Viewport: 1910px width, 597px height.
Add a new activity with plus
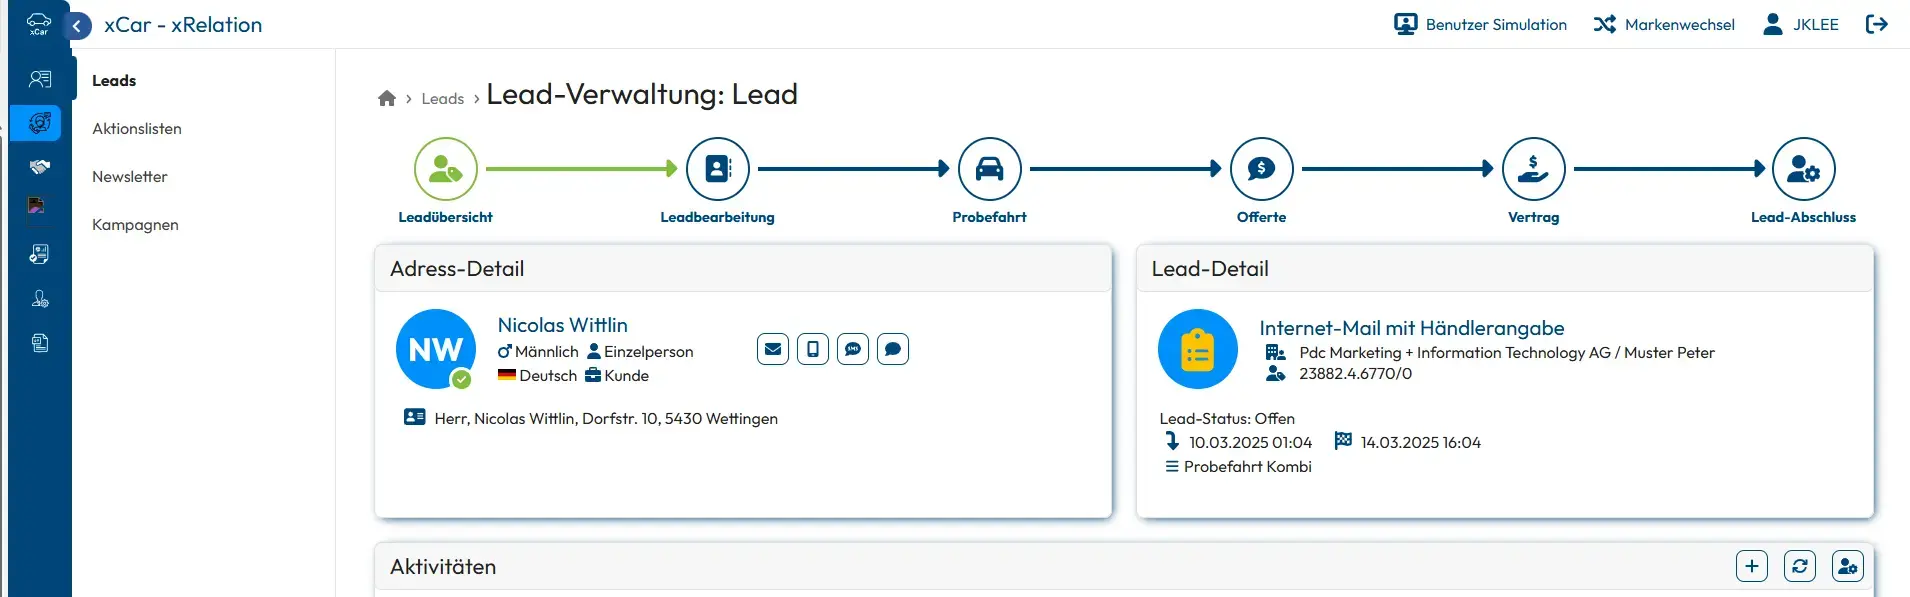click(x=1752, y=566)
